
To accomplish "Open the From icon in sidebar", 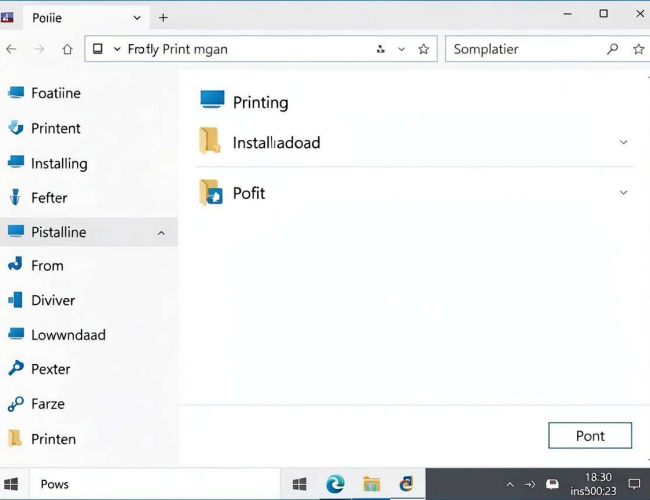I will 15,264.
